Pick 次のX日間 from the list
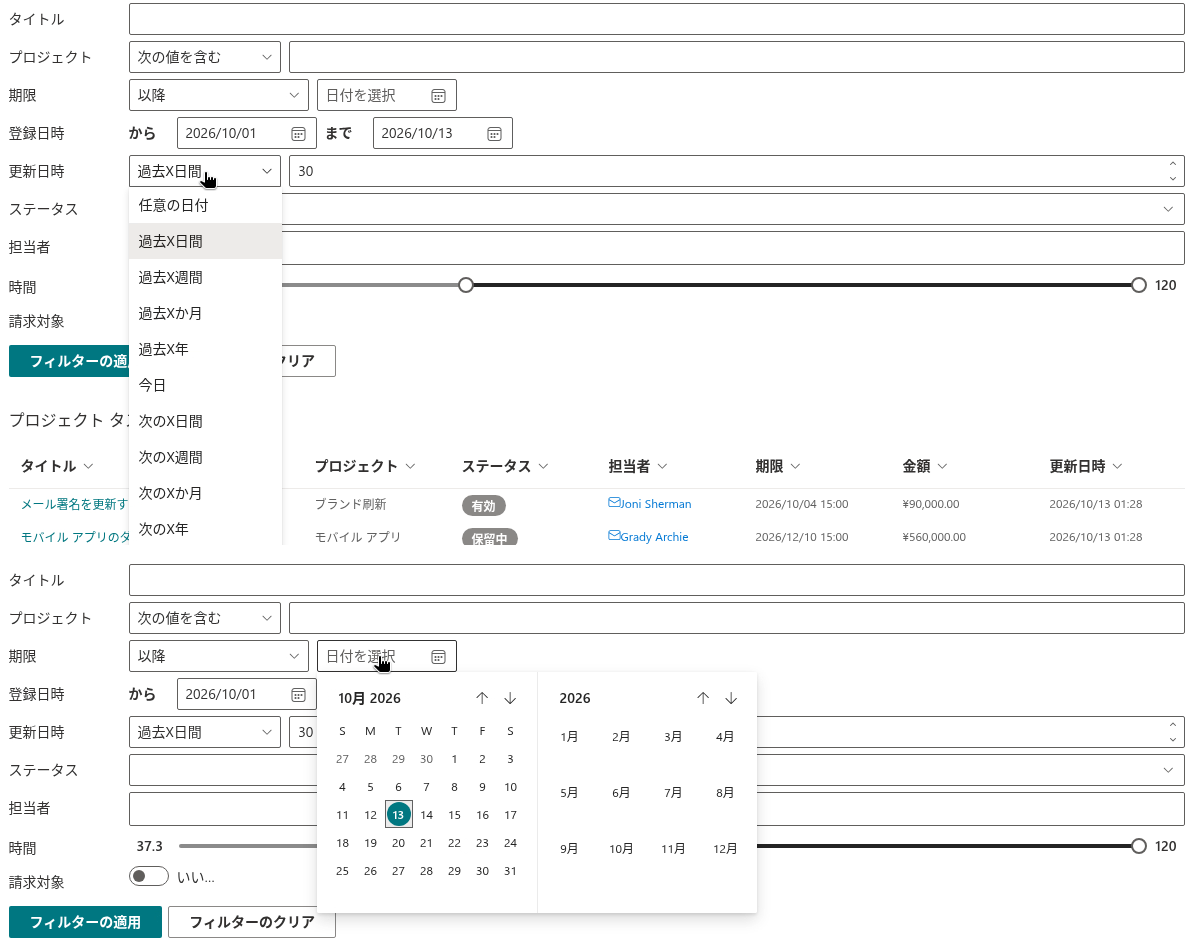 pyautogui.click(x=205, y=421)
